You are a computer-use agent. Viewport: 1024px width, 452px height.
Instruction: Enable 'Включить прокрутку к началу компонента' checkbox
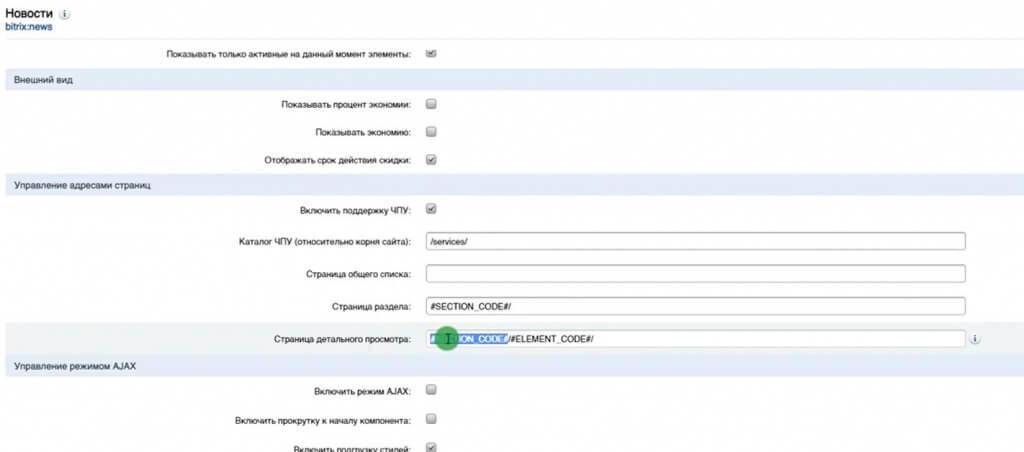[431, 419]
